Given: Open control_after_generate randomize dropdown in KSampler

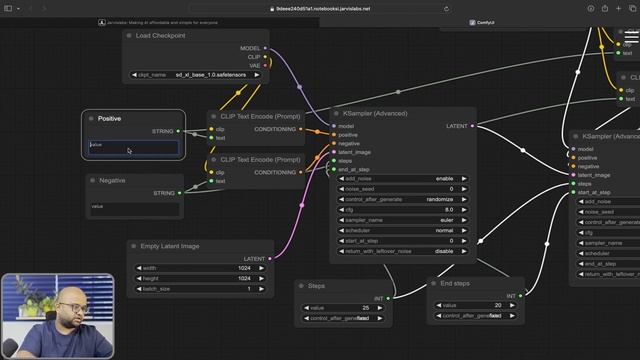Looking at the screenshot, I should pyautogui.click(x=402, y=200).
